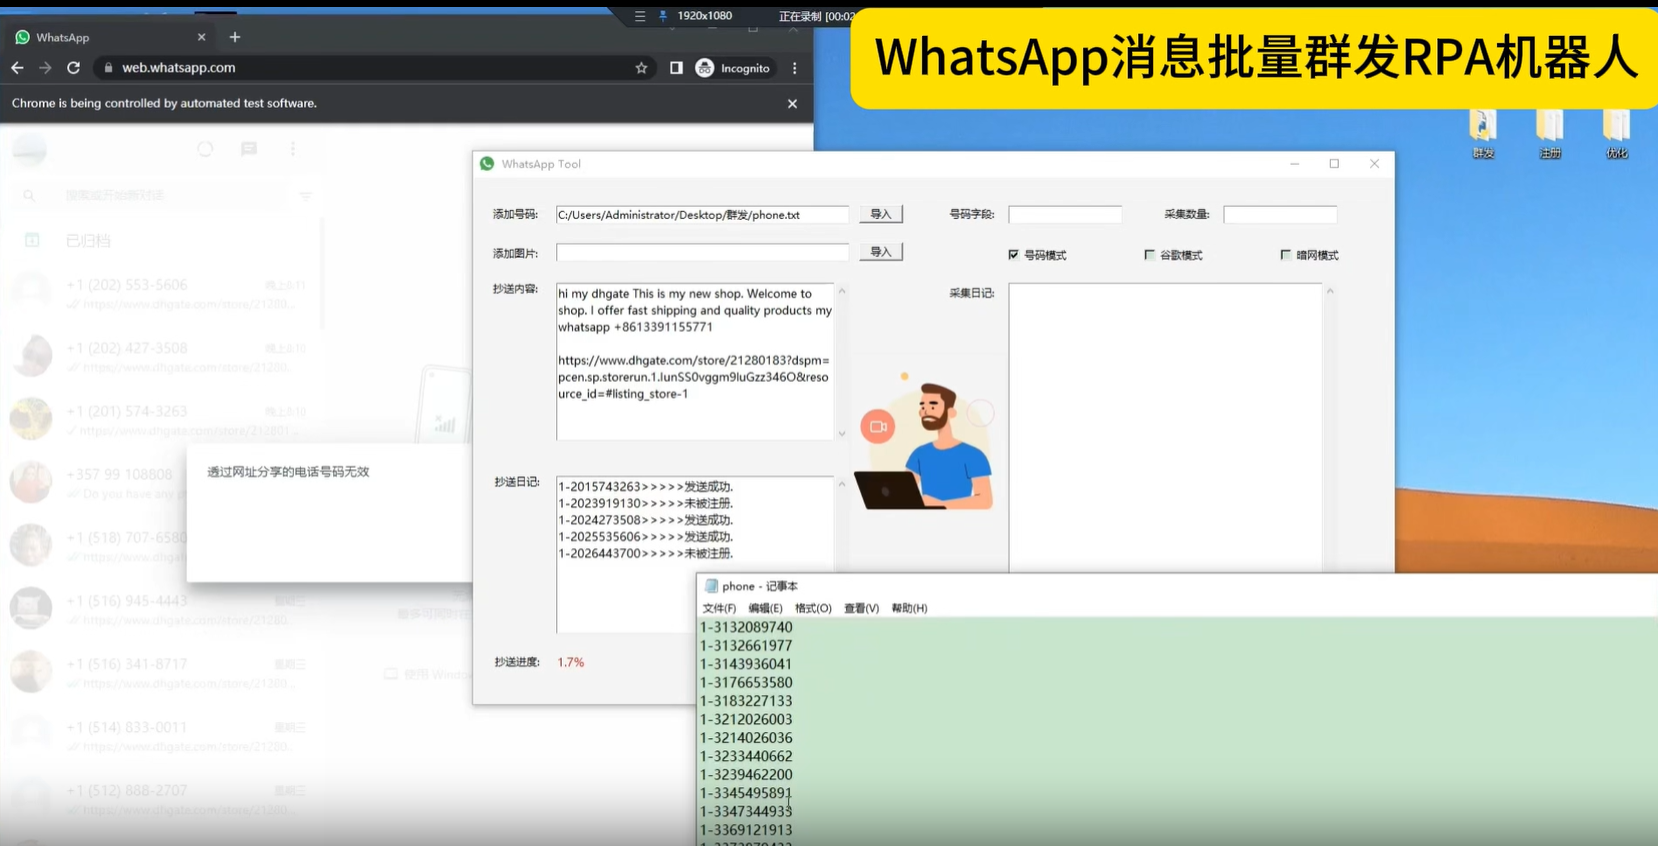Click the Chrome reload page icon
This screenshot has height=846, width=1658.
[x=73, y=68]
